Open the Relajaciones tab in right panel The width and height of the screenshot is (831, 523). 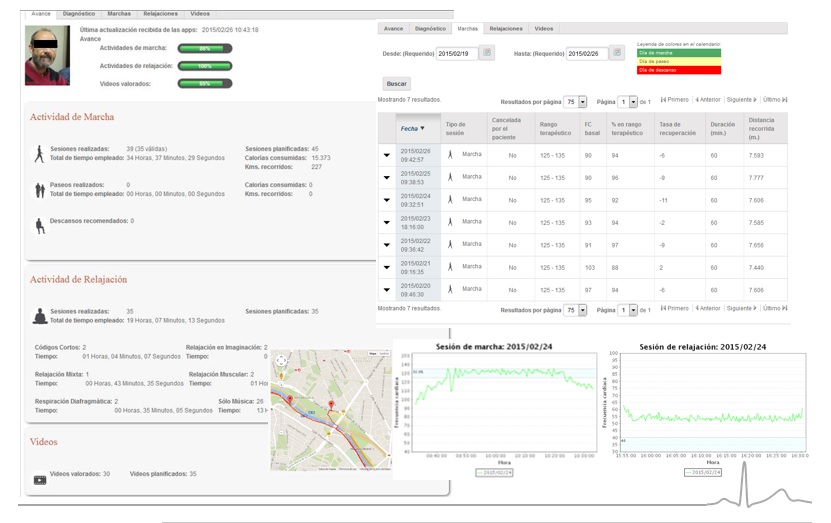506,29
